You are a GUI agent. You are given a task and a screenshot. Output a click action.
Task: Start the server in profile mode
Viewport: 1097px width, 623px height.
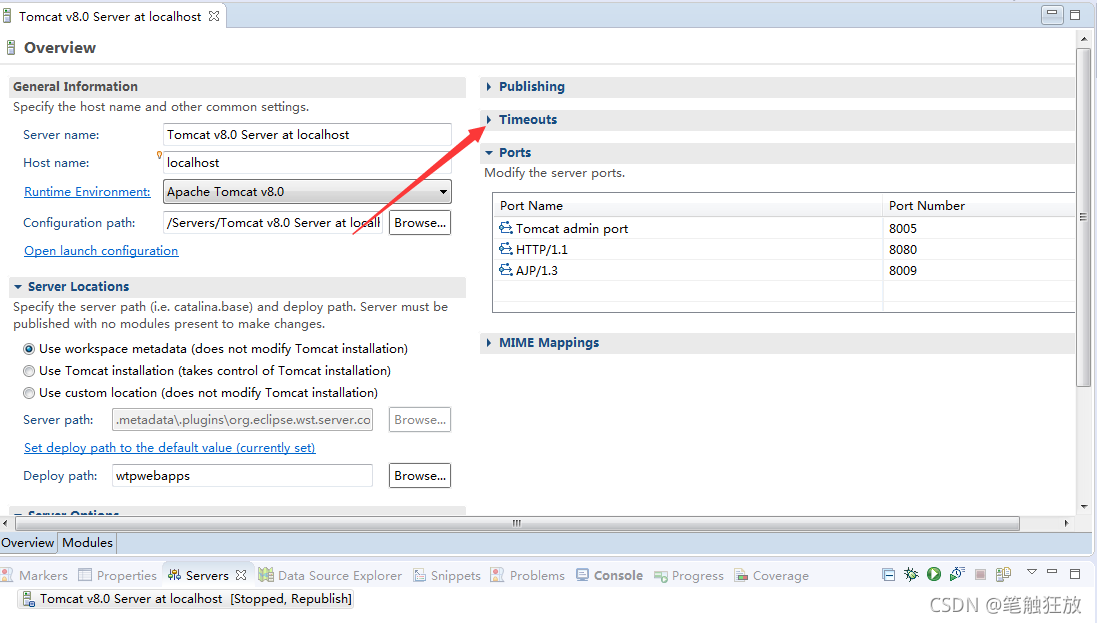[x=957, y=575]
